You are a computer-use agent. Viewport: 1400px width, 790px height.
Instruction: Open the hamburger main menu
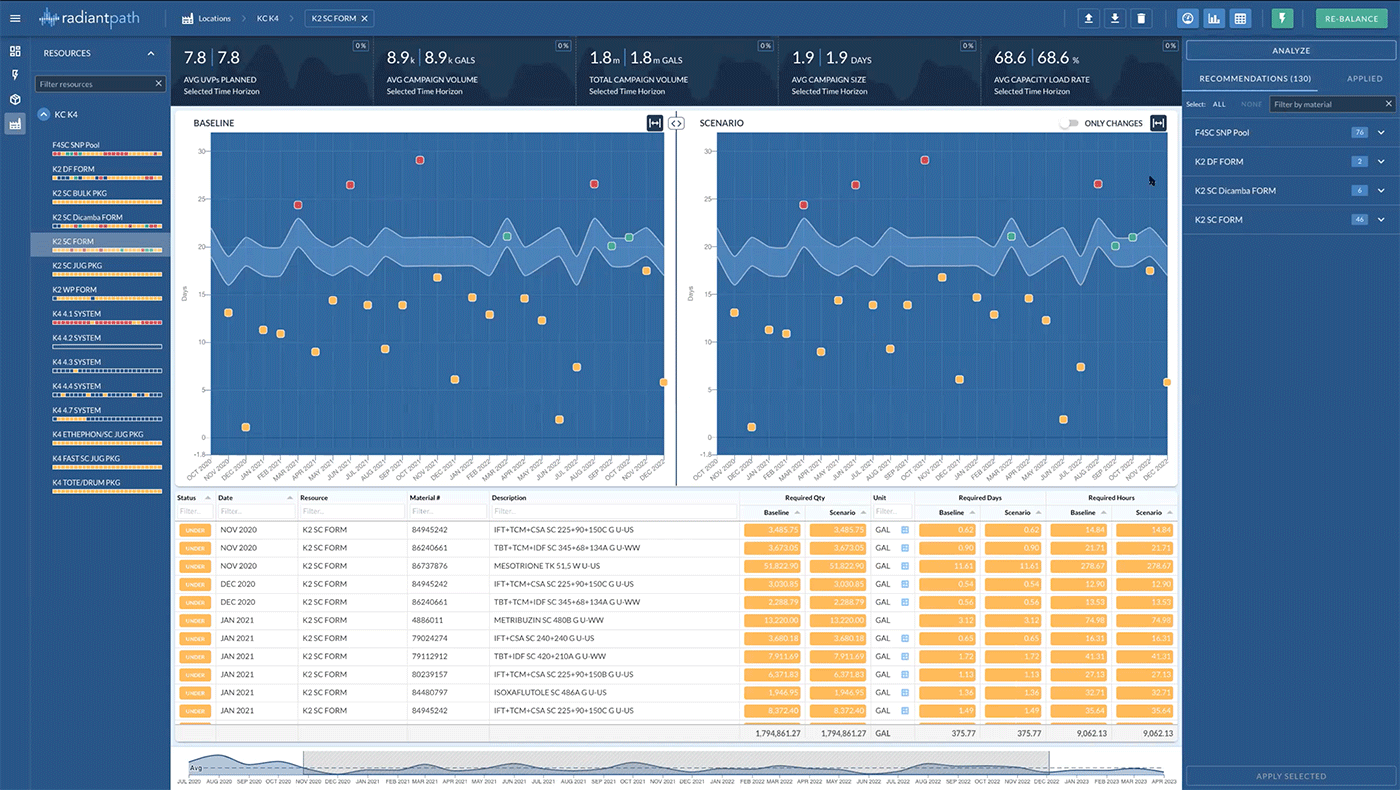pyautogui.click(x=14, y=18)
